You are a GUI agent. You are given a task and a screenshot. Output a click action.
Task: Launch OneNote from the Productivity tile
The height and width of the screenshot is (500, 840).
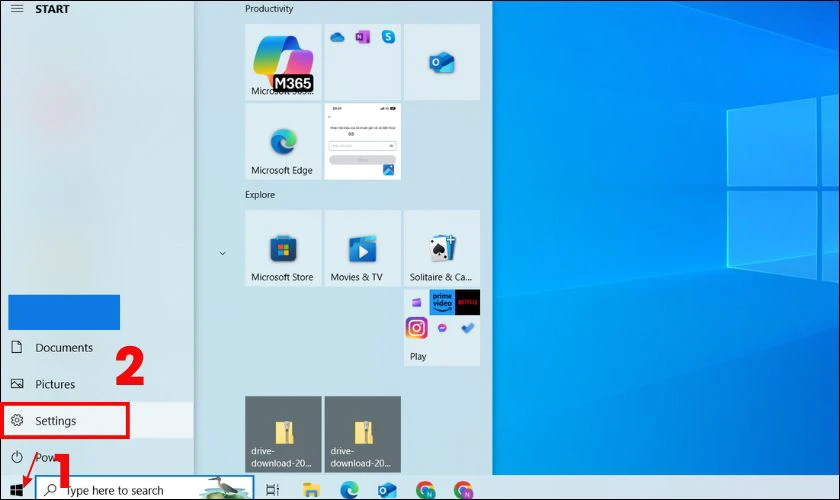pos(363,37)
